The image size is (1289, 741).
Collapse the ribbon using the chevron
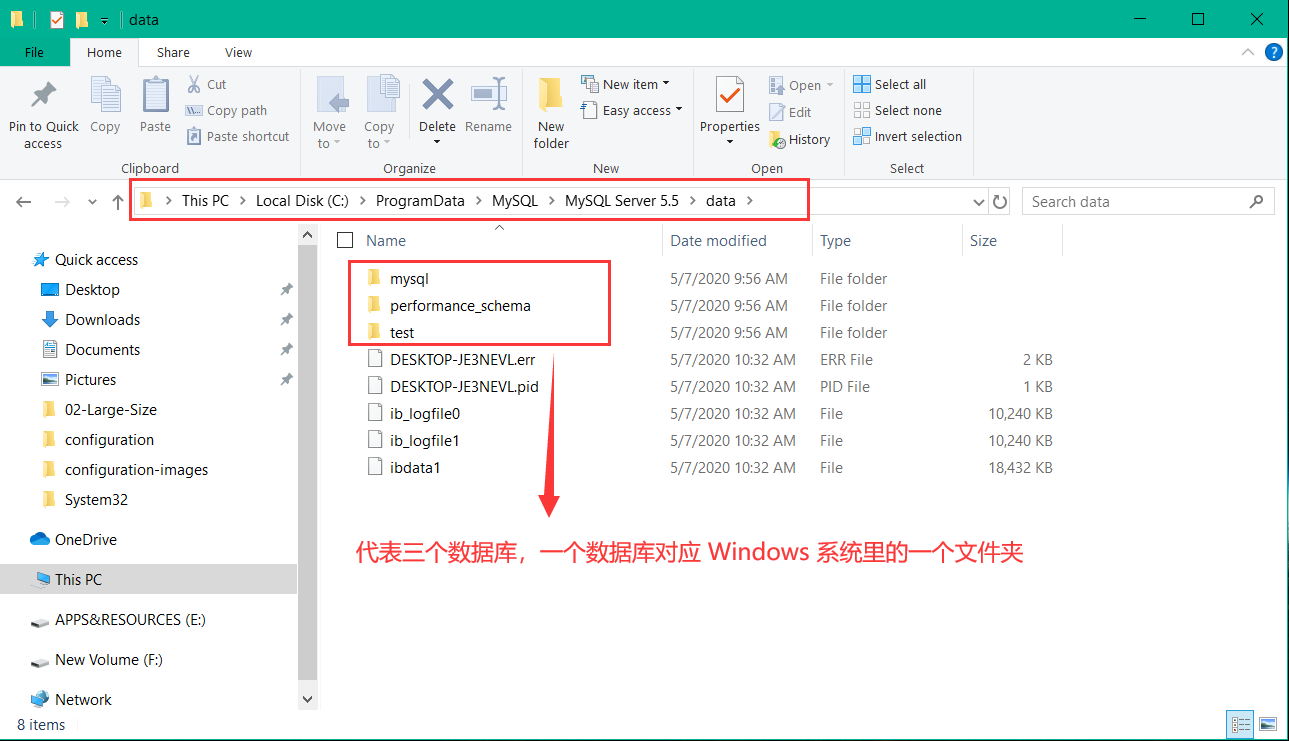[x=1247, y=53]
